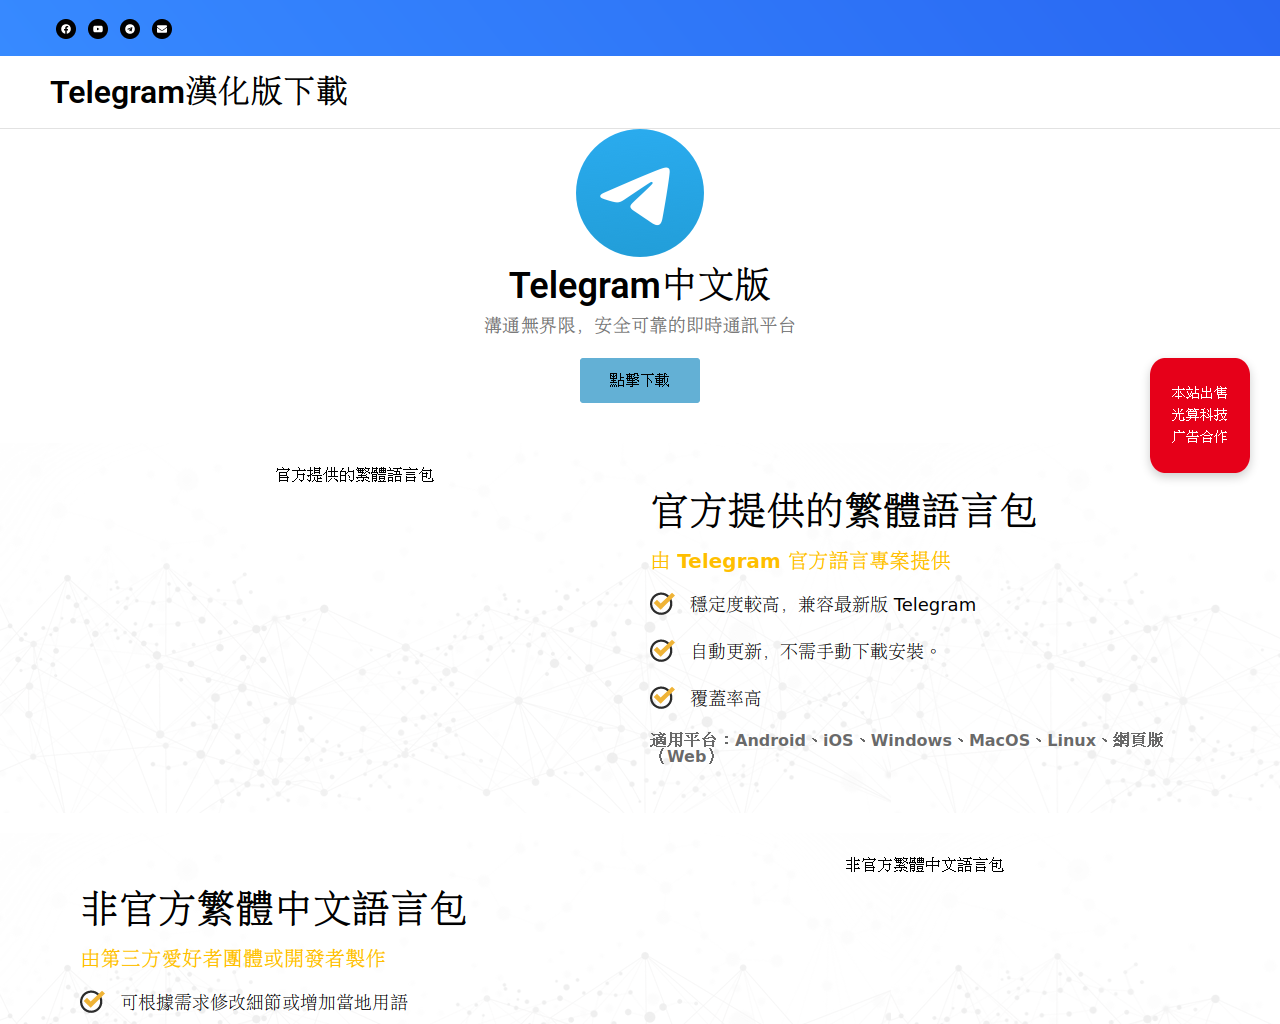Click the yellow text 由第三方愛好者團體或開發者製作

click(233, 959)
